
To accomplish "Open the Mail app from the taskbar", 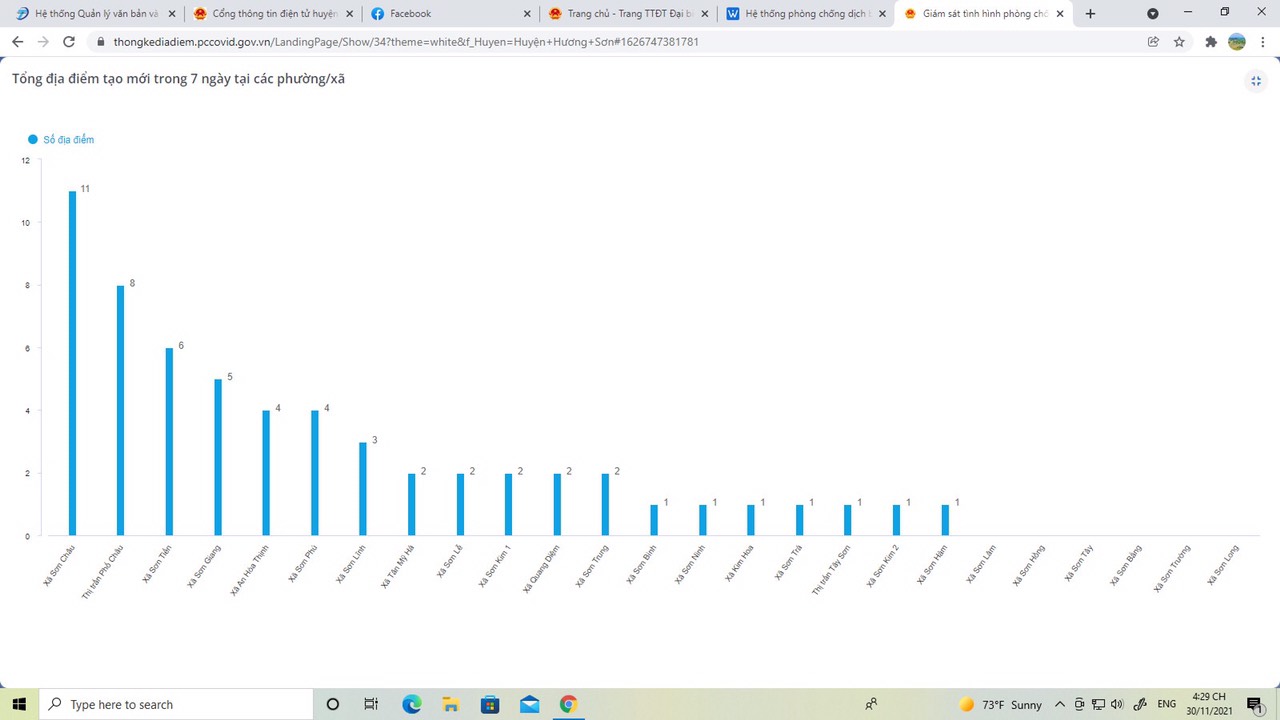I will pyautogui.click(x=529, y=704).
